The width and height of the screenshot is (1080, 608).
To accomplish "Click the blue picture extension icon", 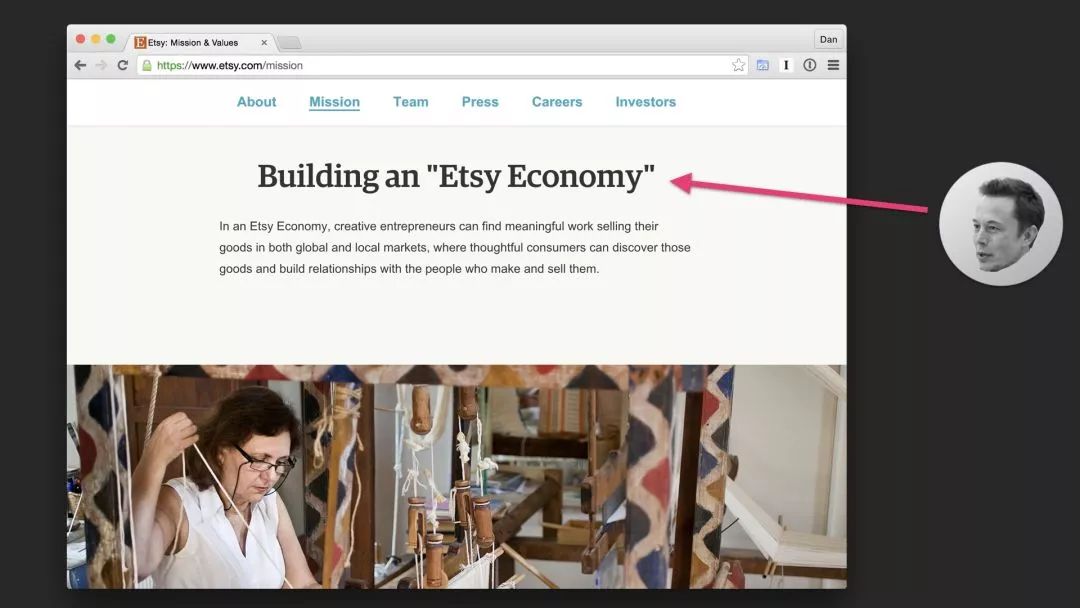I will pyautogui.click(x=762, y=65).
